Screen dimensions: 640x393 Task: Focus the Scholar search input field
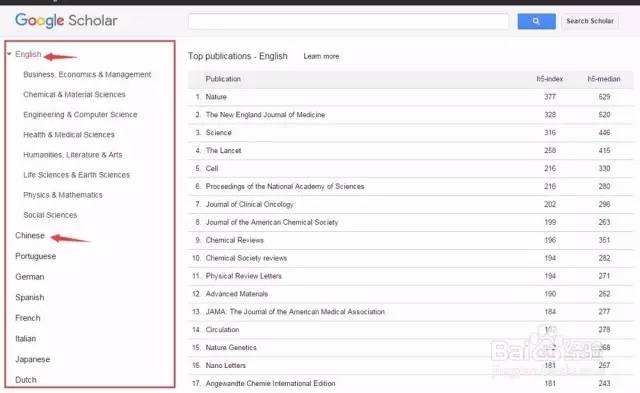(x=348, y=21)
